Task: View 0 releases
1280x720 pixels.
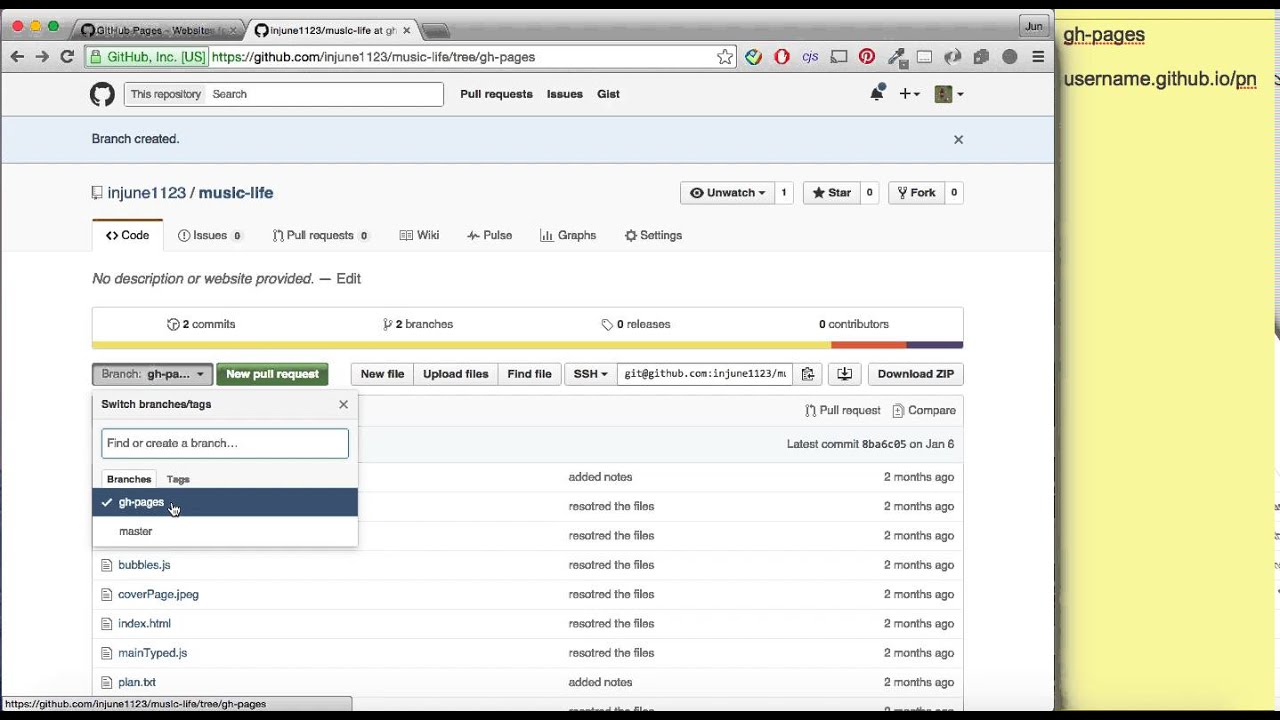Action: [x=636, y=324]
